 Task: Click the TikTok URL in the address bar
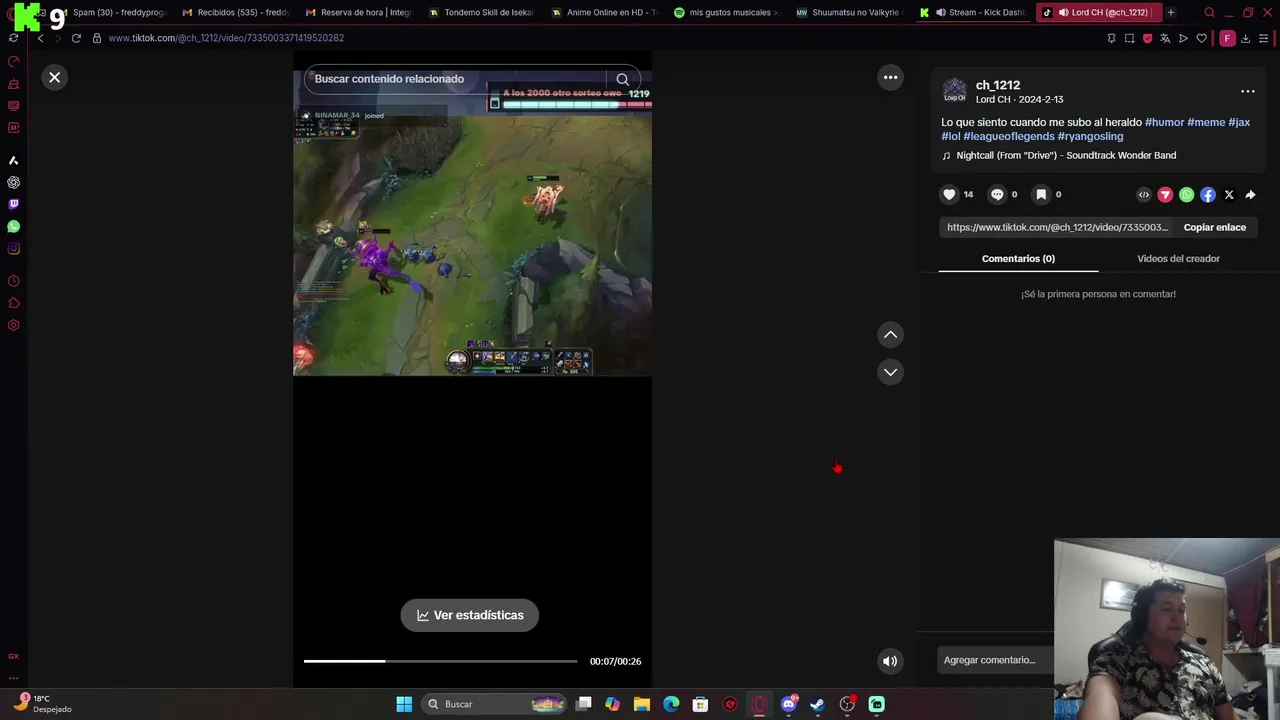(x=226, y=38)
